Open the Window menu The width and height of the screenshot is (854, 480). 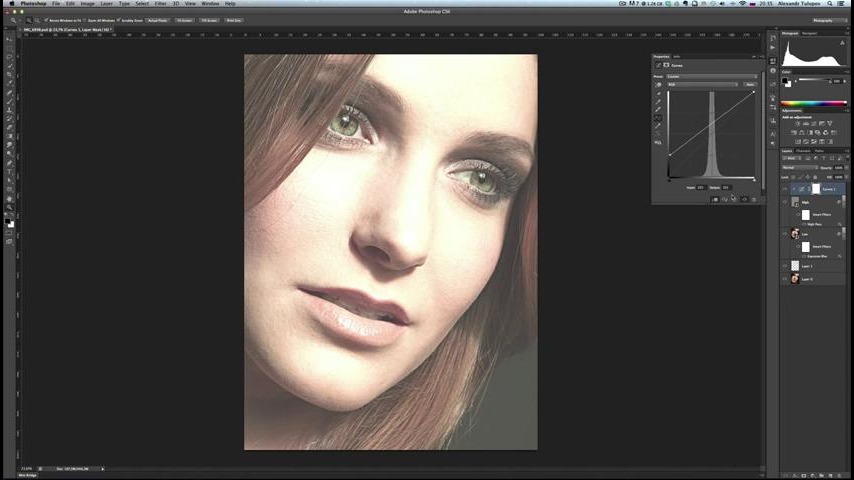pos(210,3)
